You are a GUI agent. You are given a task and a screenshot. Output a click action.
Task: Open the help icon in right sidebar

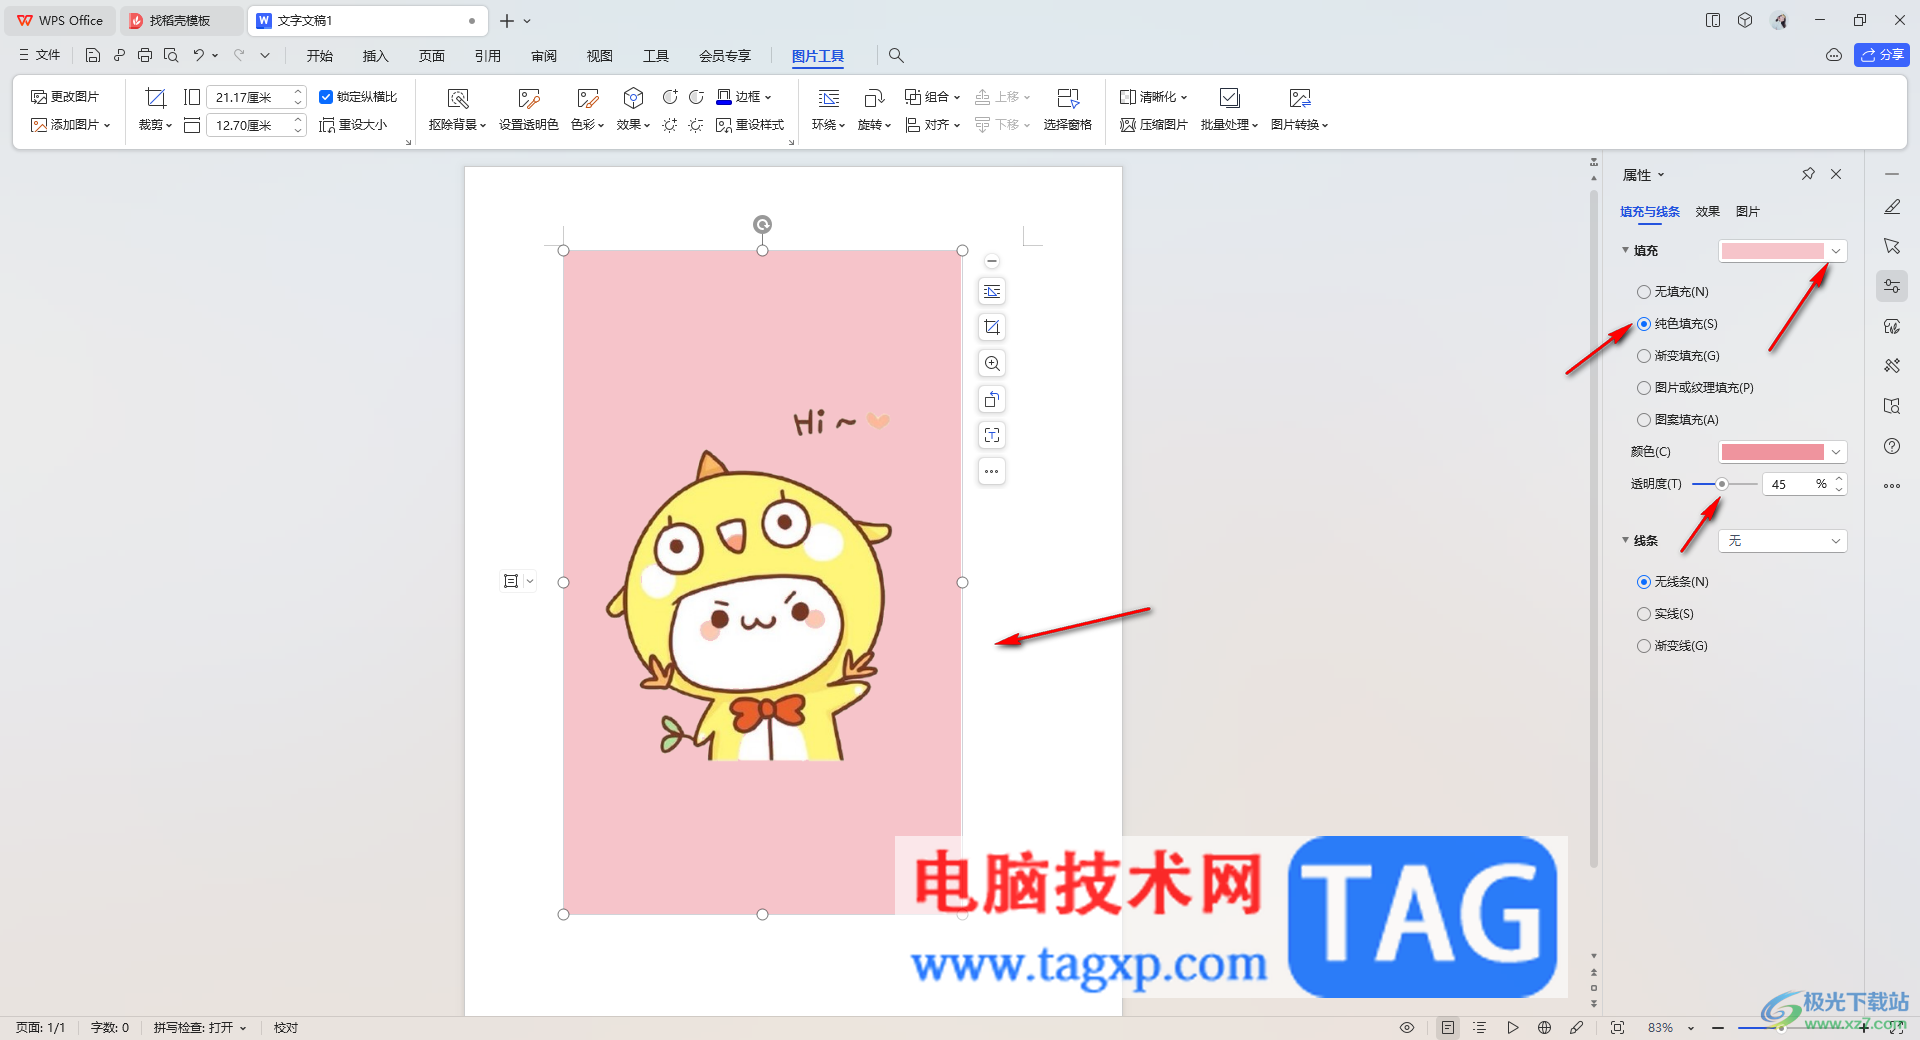[x=1892, y=446]
